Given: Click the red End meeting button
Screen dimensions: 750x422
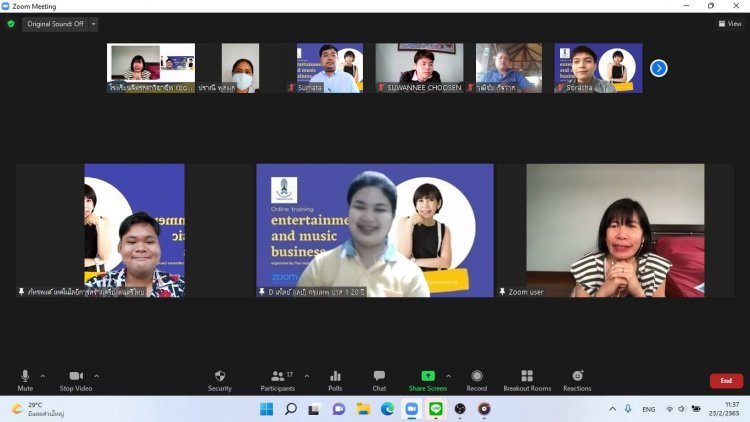Looking at the screenshot, I should coord(726,381).
